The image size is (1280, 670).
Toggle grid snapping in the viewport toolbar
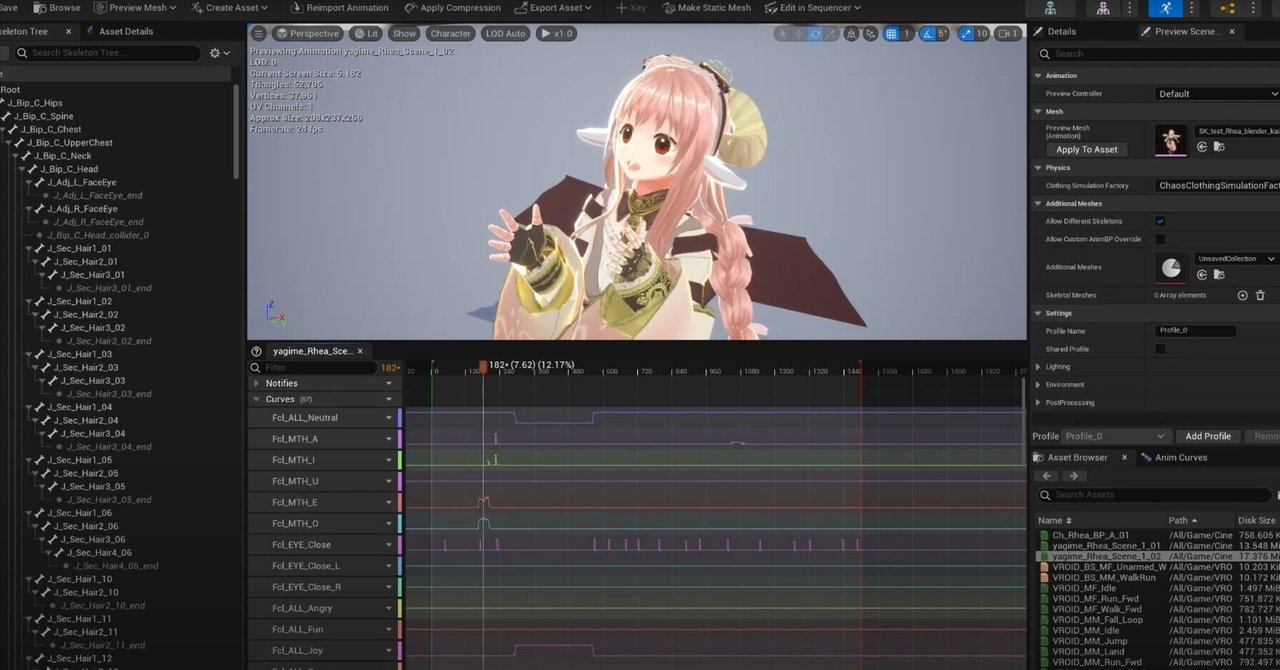point(892,33)
